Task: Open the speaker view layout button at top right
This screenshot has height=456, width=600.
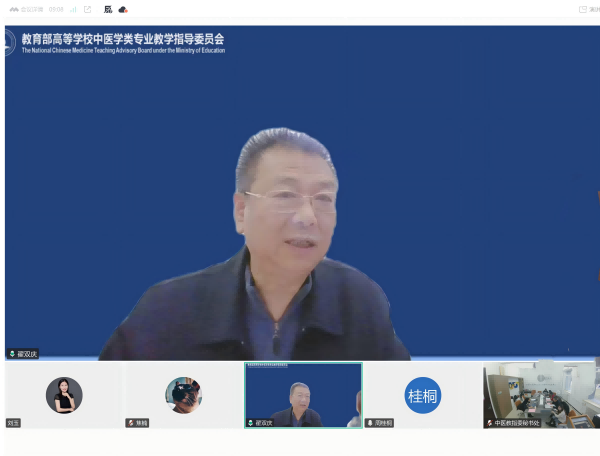Action: (589, 10)
